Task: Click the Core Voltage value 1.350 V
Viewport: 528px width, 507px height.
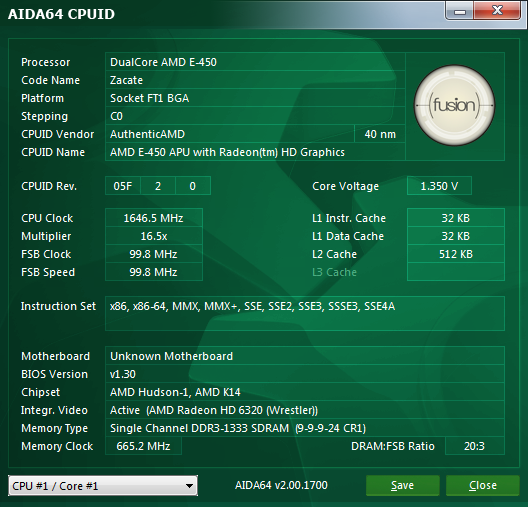Action: (439, 186)
